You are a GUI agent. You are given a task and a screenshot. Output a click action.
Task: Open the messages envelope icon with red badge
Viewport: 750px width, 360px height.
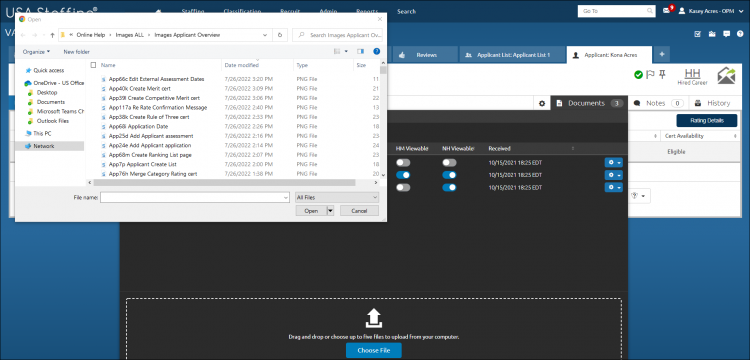coord(667,11)
